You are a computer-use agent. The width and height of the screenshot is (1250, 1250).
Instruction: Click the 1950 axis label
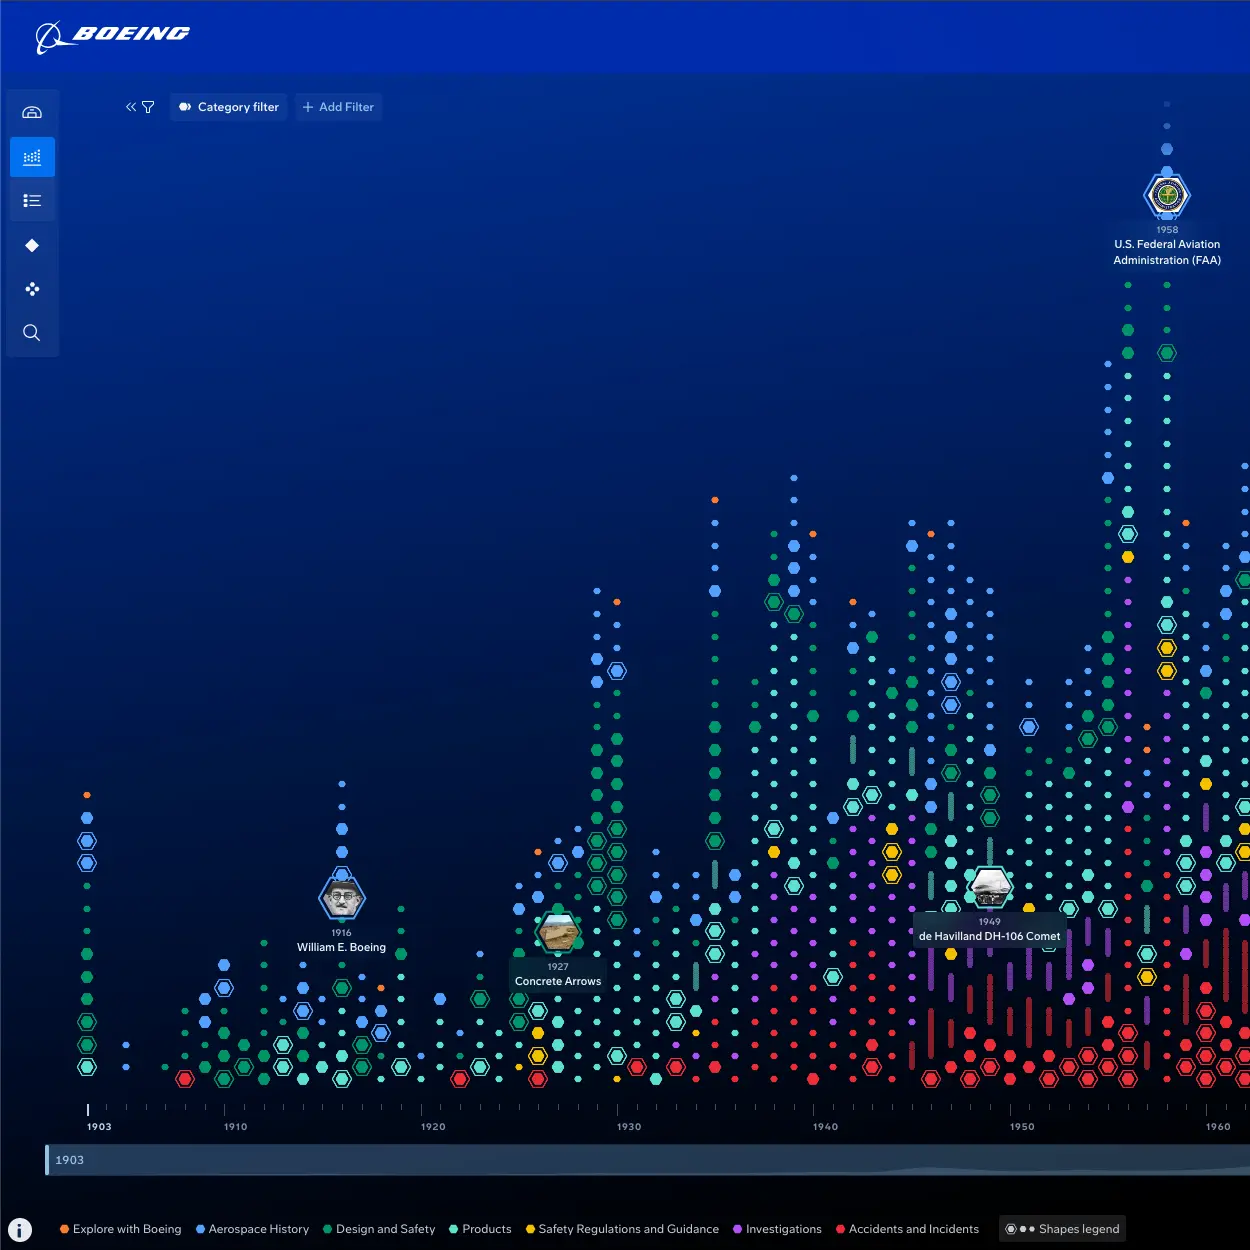click(1022, 1127)
